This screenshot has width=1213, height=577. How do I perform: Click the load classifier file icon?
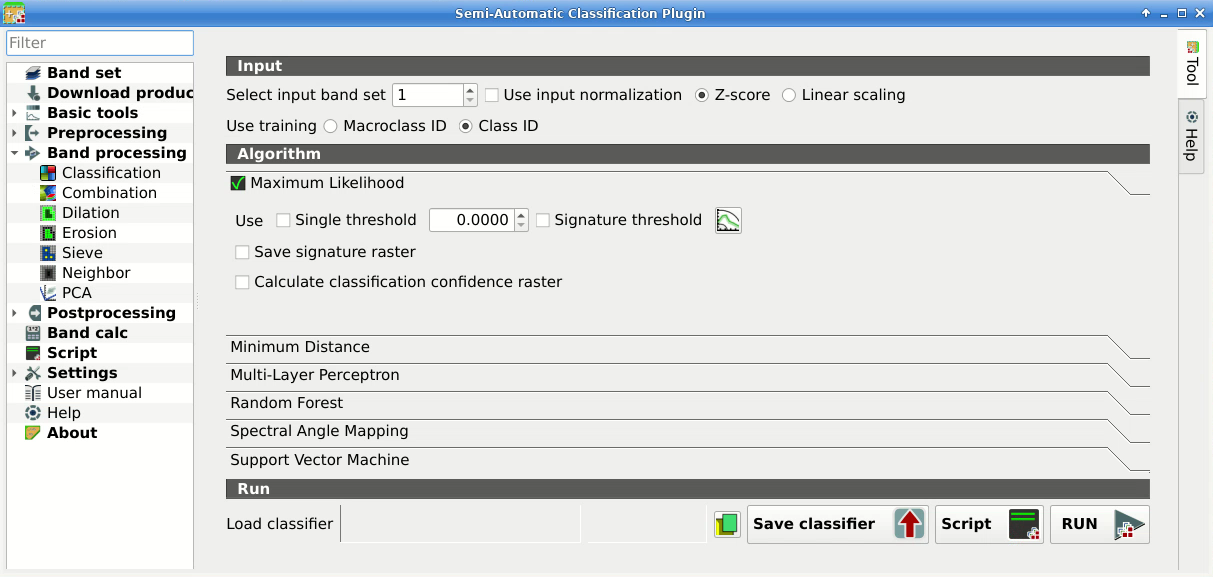(726, 524)
